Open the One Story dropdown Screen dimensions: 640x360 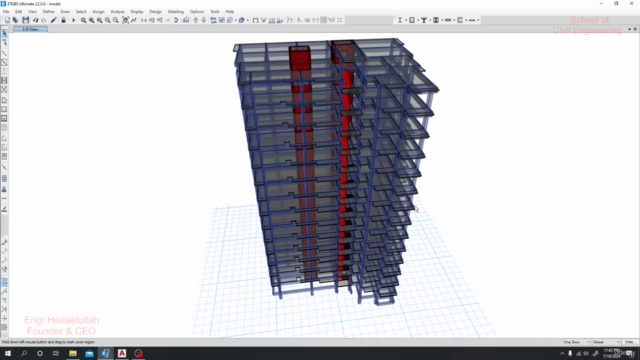pos(576,342)
